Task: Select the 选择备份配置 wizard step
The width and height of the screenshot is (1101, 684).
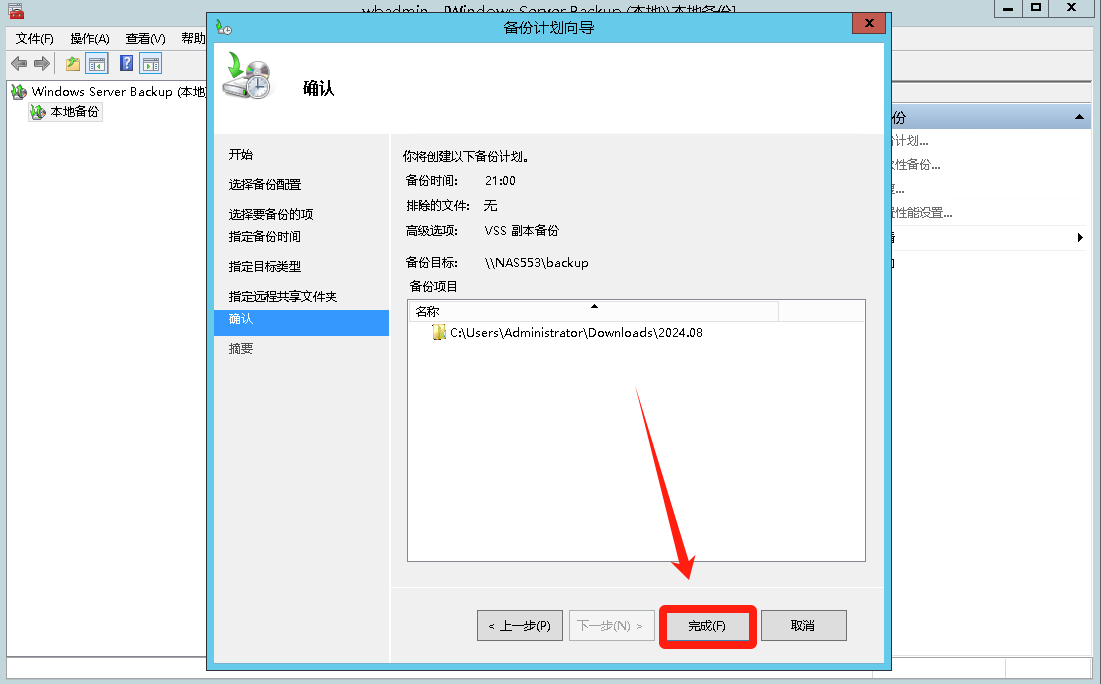Action: (265, 185)
